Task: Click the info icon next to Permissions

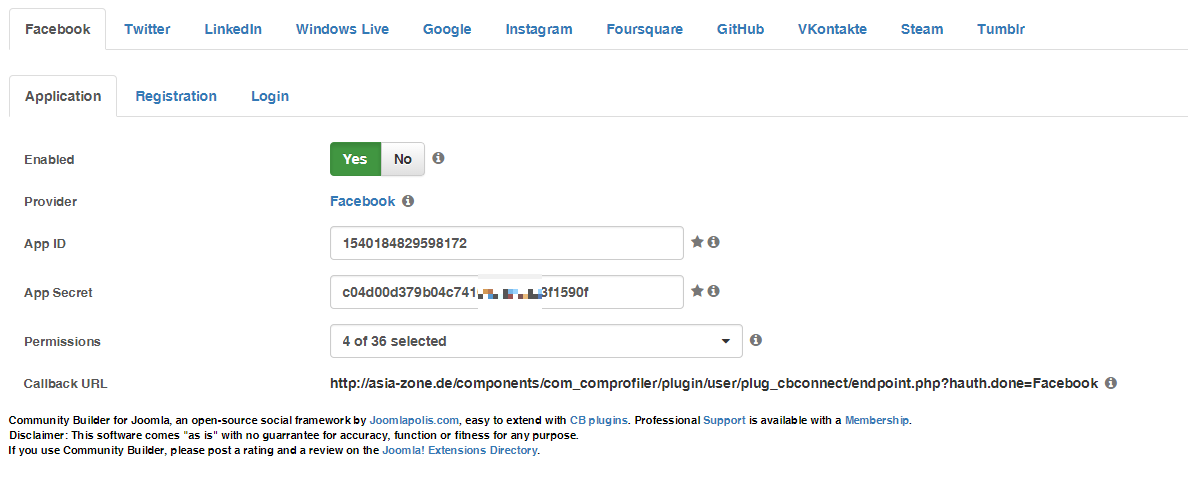Action: [755, 340]
